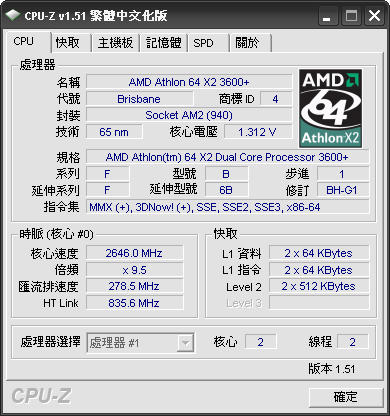Click the 65 nm technology value
390x416 pixels.
(x=114, y=132)
